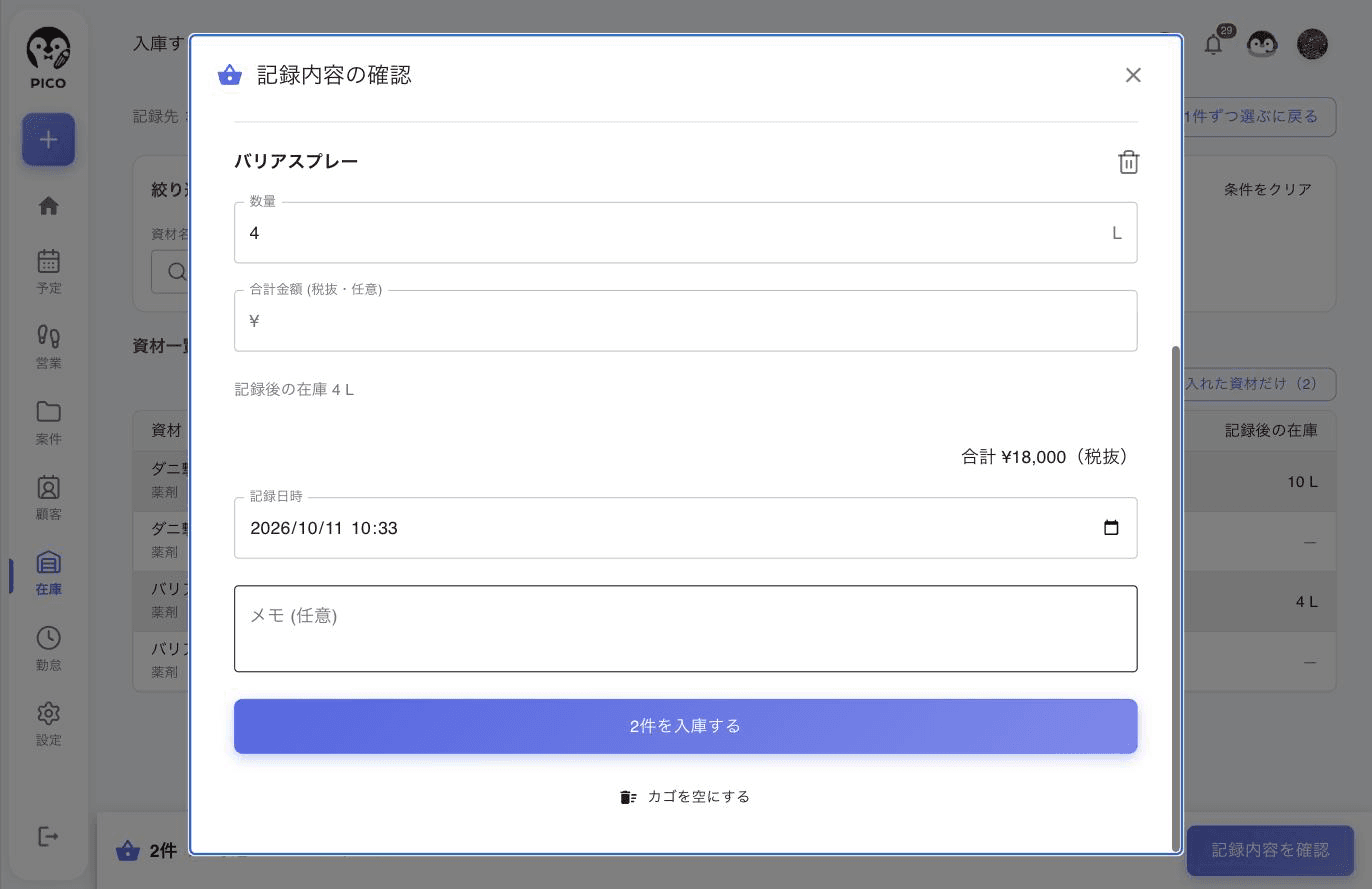
Task: Click the basket icon beside 記録内容の確認
Action: click(x=230, y=75)
